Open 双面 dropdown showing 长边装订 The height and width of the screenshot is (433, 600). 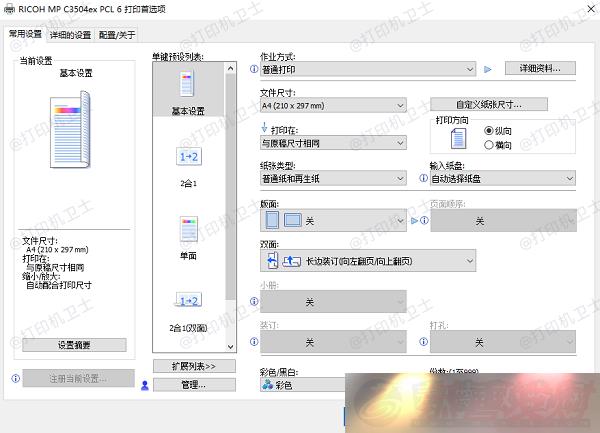click(368, 261)
